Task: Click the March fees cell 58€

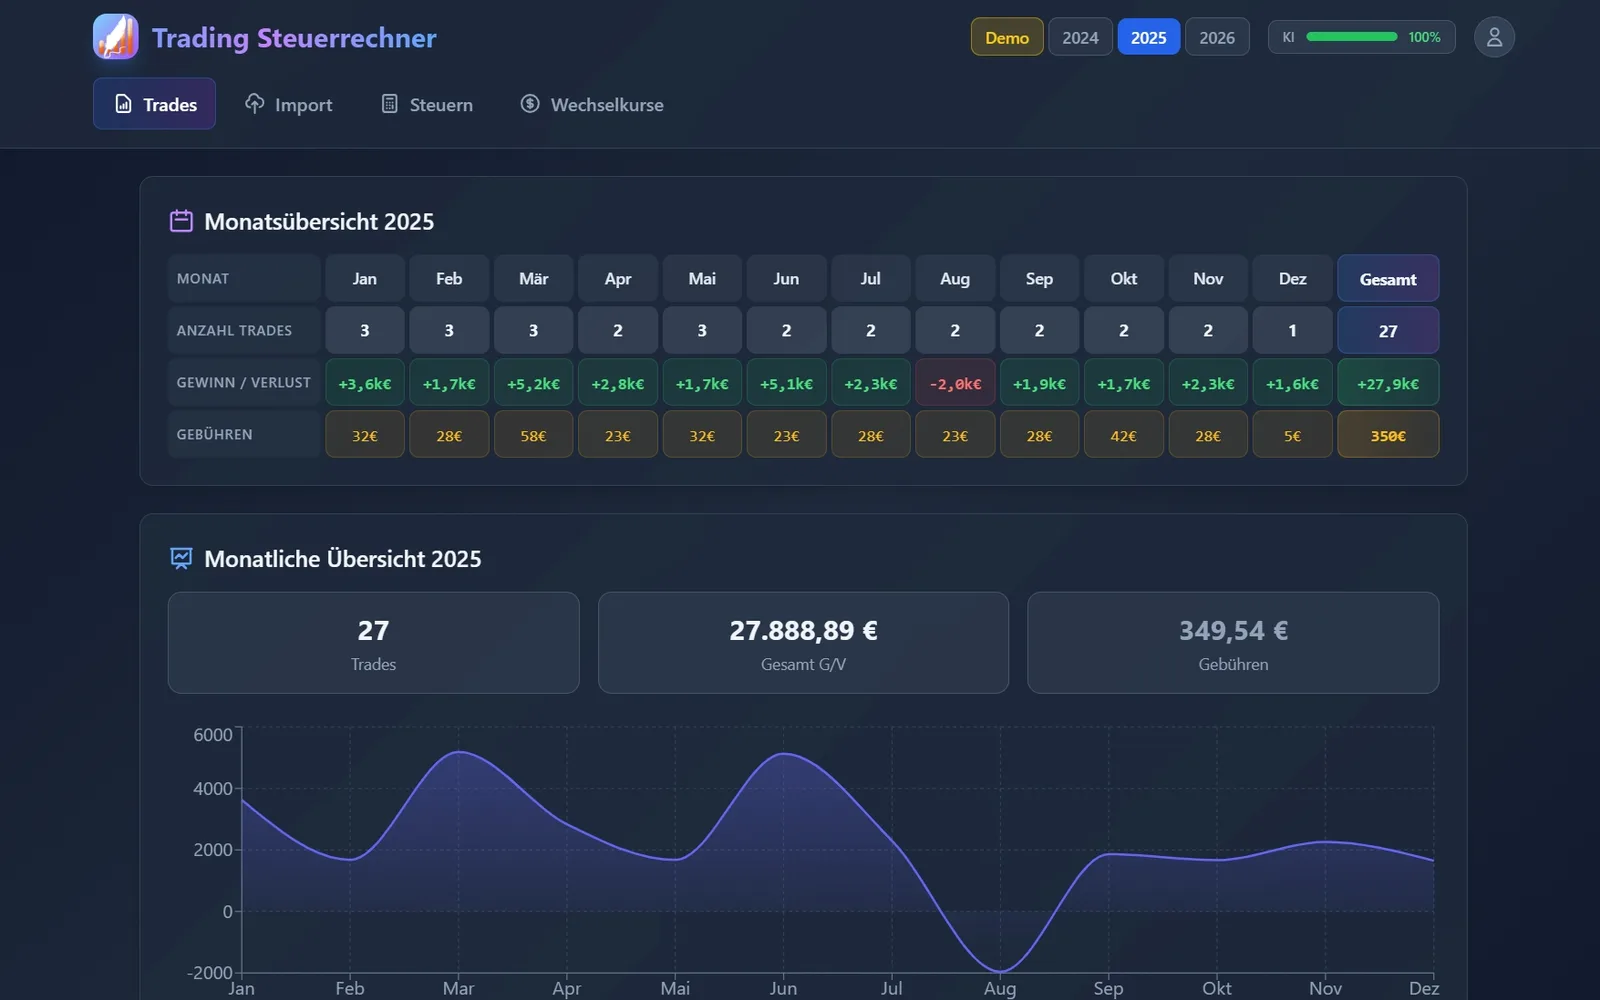Action: (533, 435)
